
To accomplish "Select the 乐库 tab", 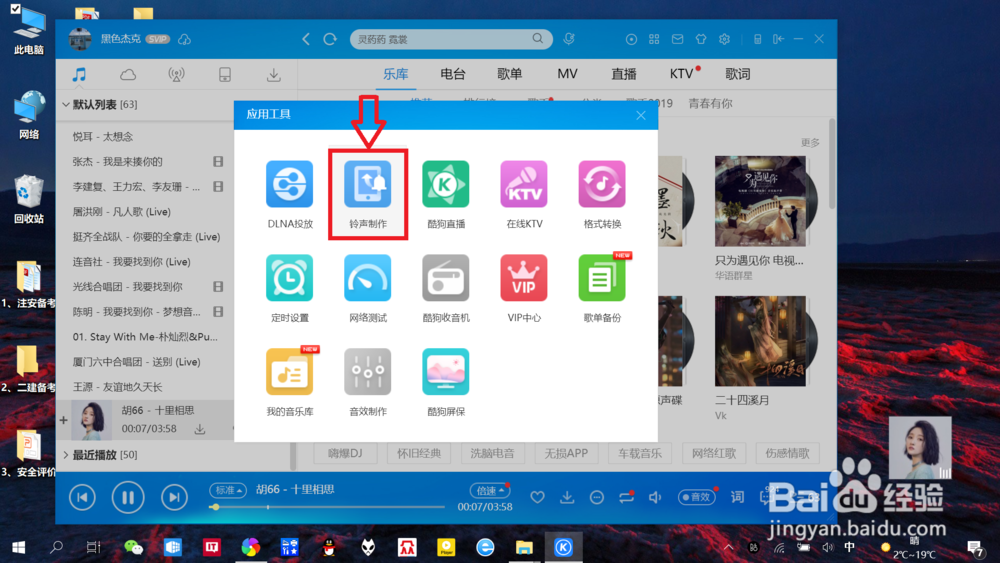I will click(x=395, y=74).
